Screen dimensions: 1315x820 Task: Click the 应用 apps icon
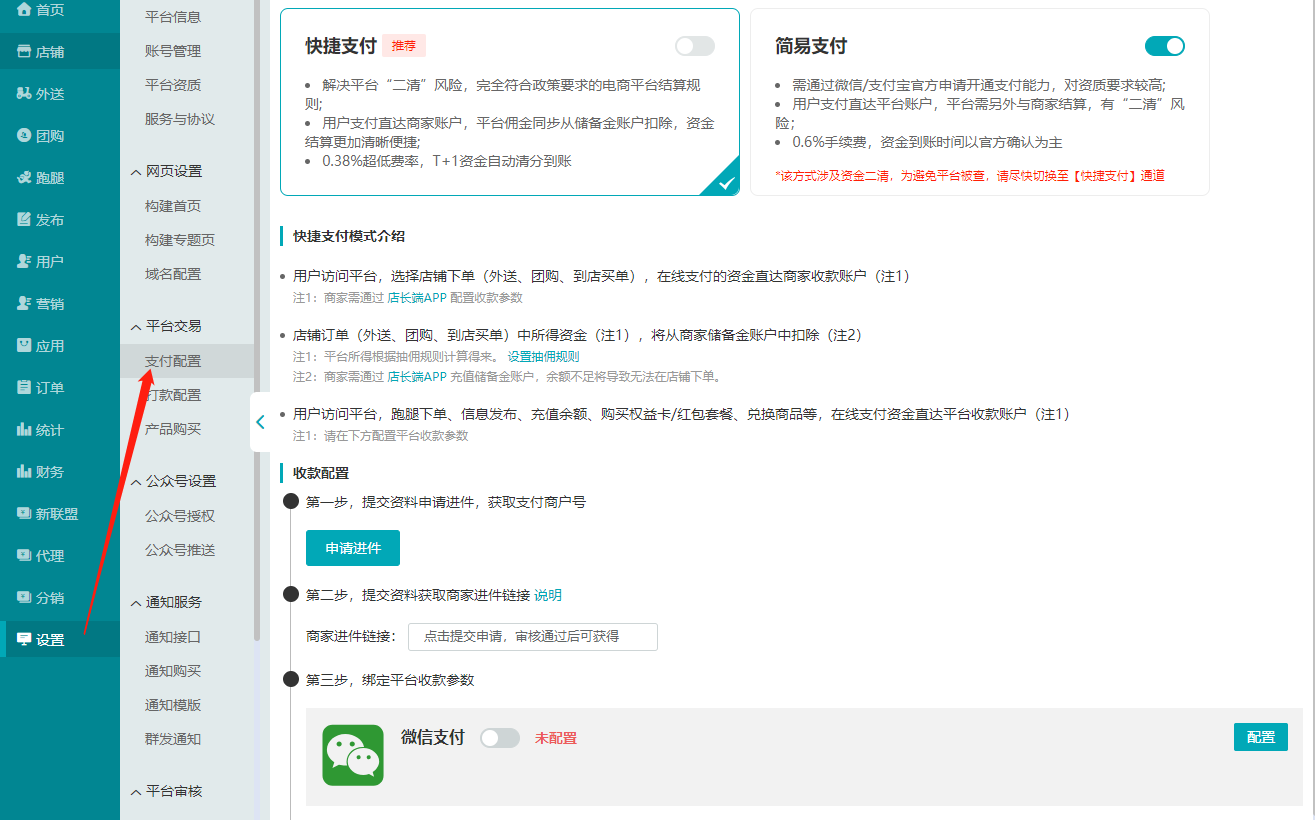point(24,345)
